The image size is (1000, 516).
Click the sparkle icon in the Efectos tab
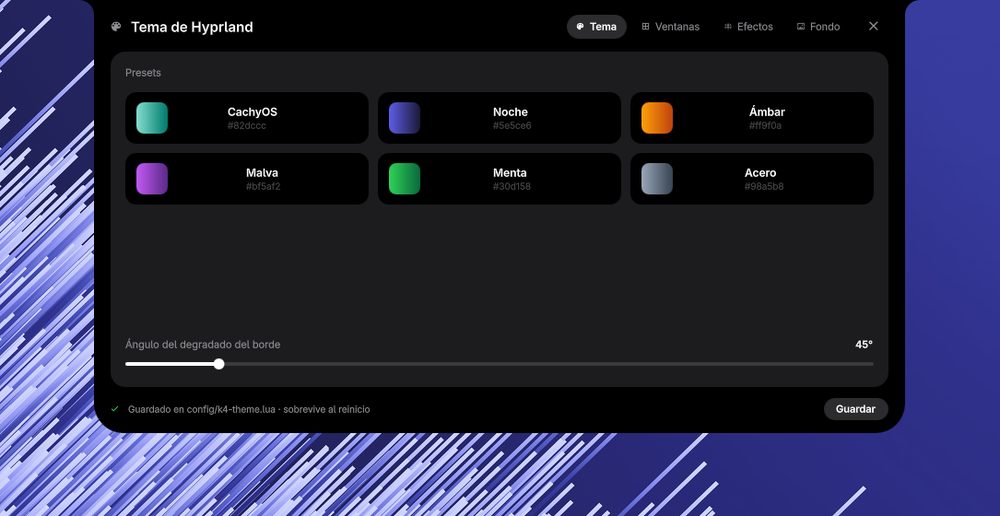[x=728, y=27]
